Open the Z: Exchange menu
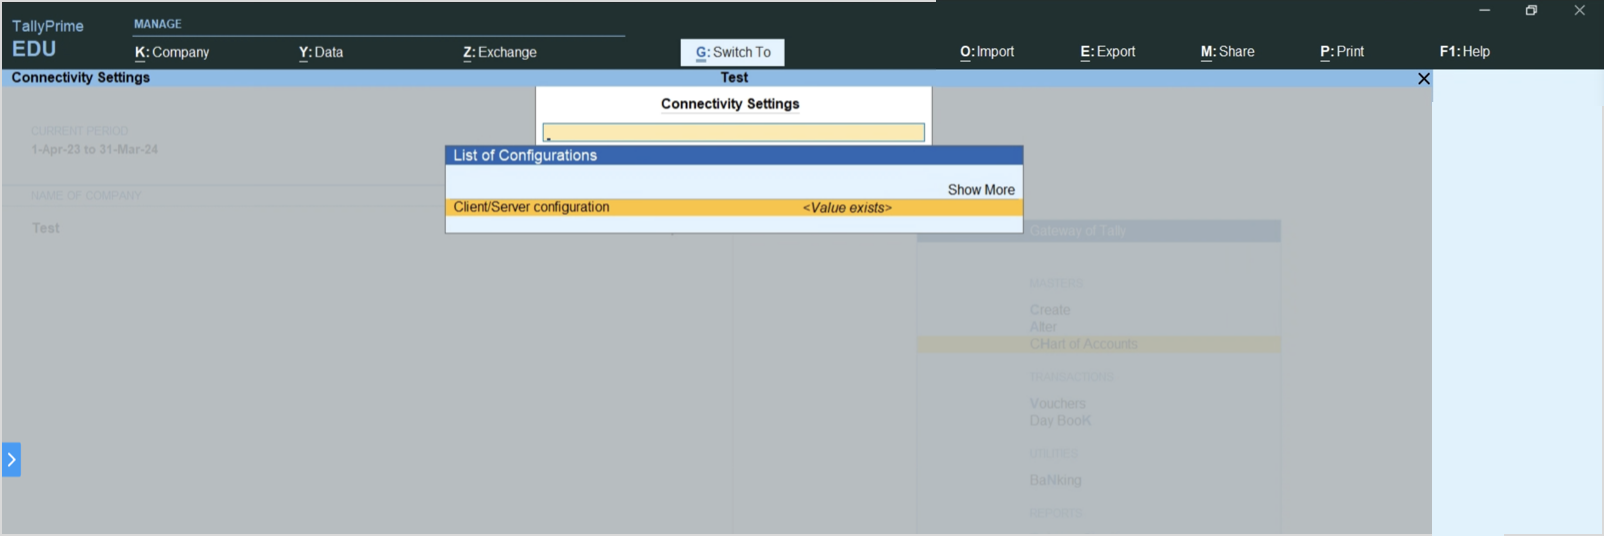The image size is (1604, 536). tap(500, 52)
